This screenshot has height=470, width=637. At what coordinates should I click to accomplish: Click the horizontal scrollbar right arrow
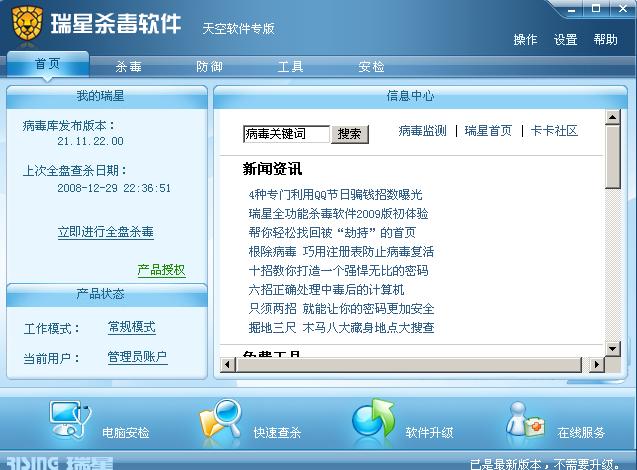tap(596, 364)
